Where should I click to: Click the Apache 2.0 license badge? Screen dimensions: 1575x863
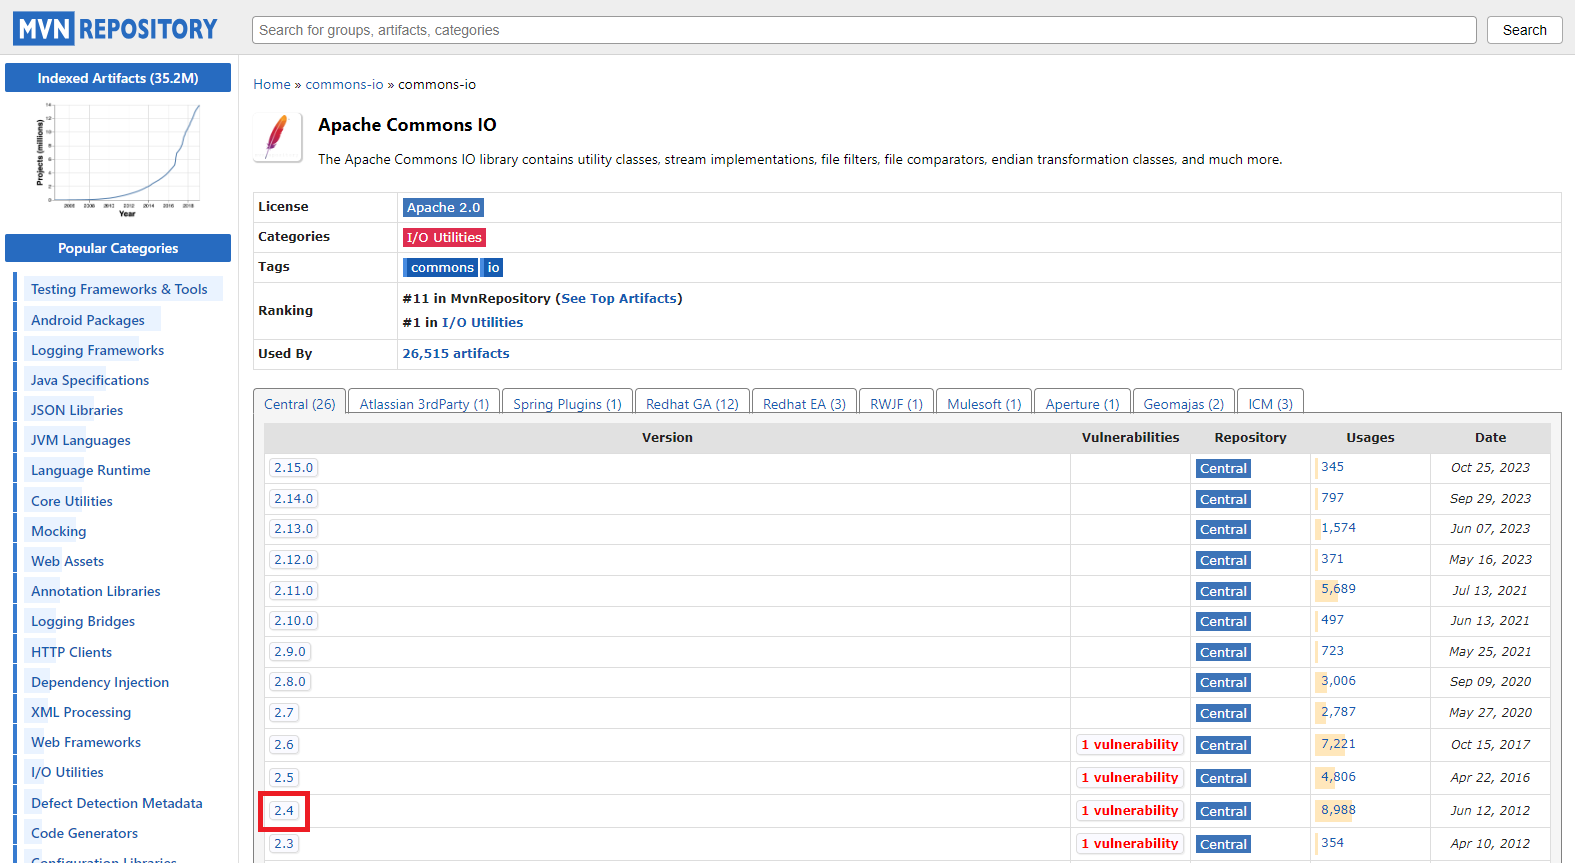point(443,208)
